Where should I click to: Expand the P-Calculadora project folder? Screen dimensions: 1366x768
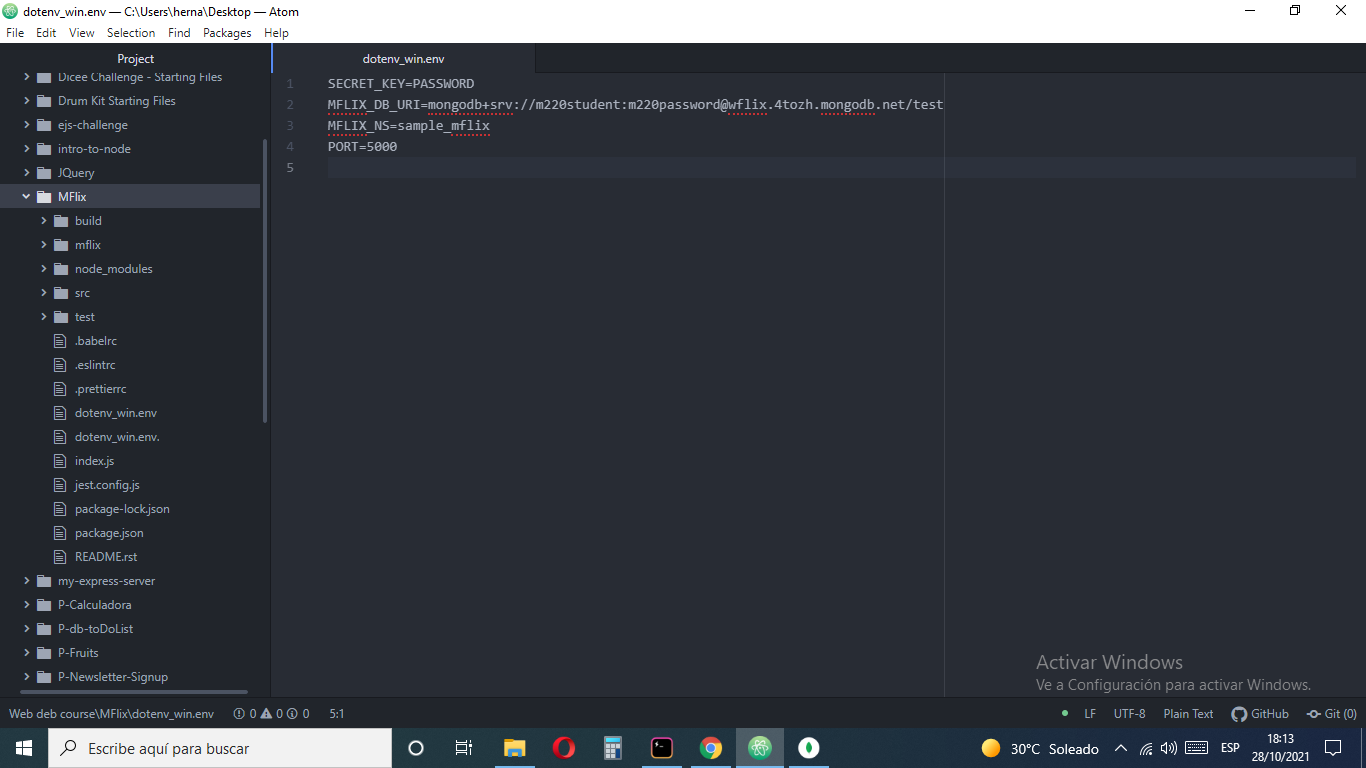point(27,605)
